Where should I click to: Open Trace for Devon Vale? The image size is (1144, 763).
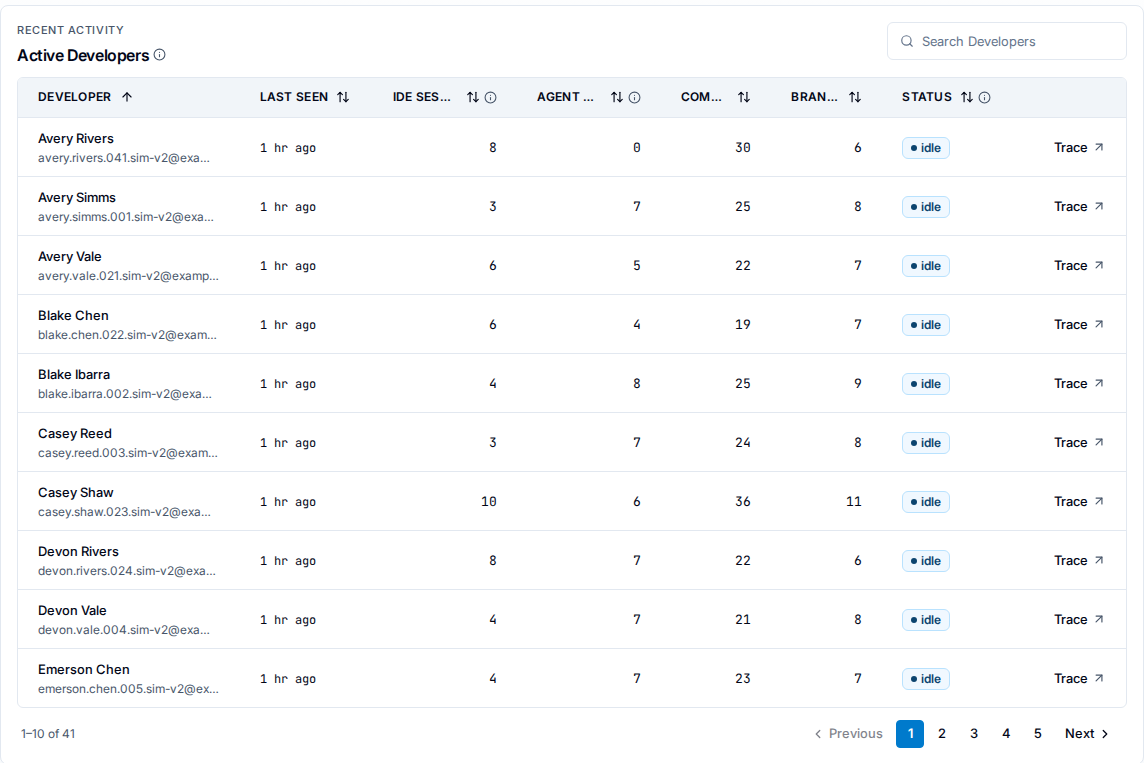click(1078, 620)
